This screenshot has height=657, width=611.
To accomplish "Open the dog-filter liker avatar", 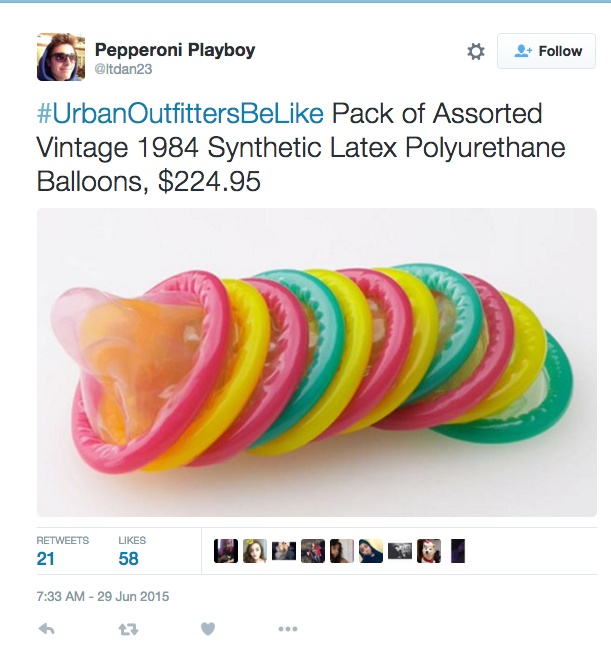I will [x=429, y=551].
